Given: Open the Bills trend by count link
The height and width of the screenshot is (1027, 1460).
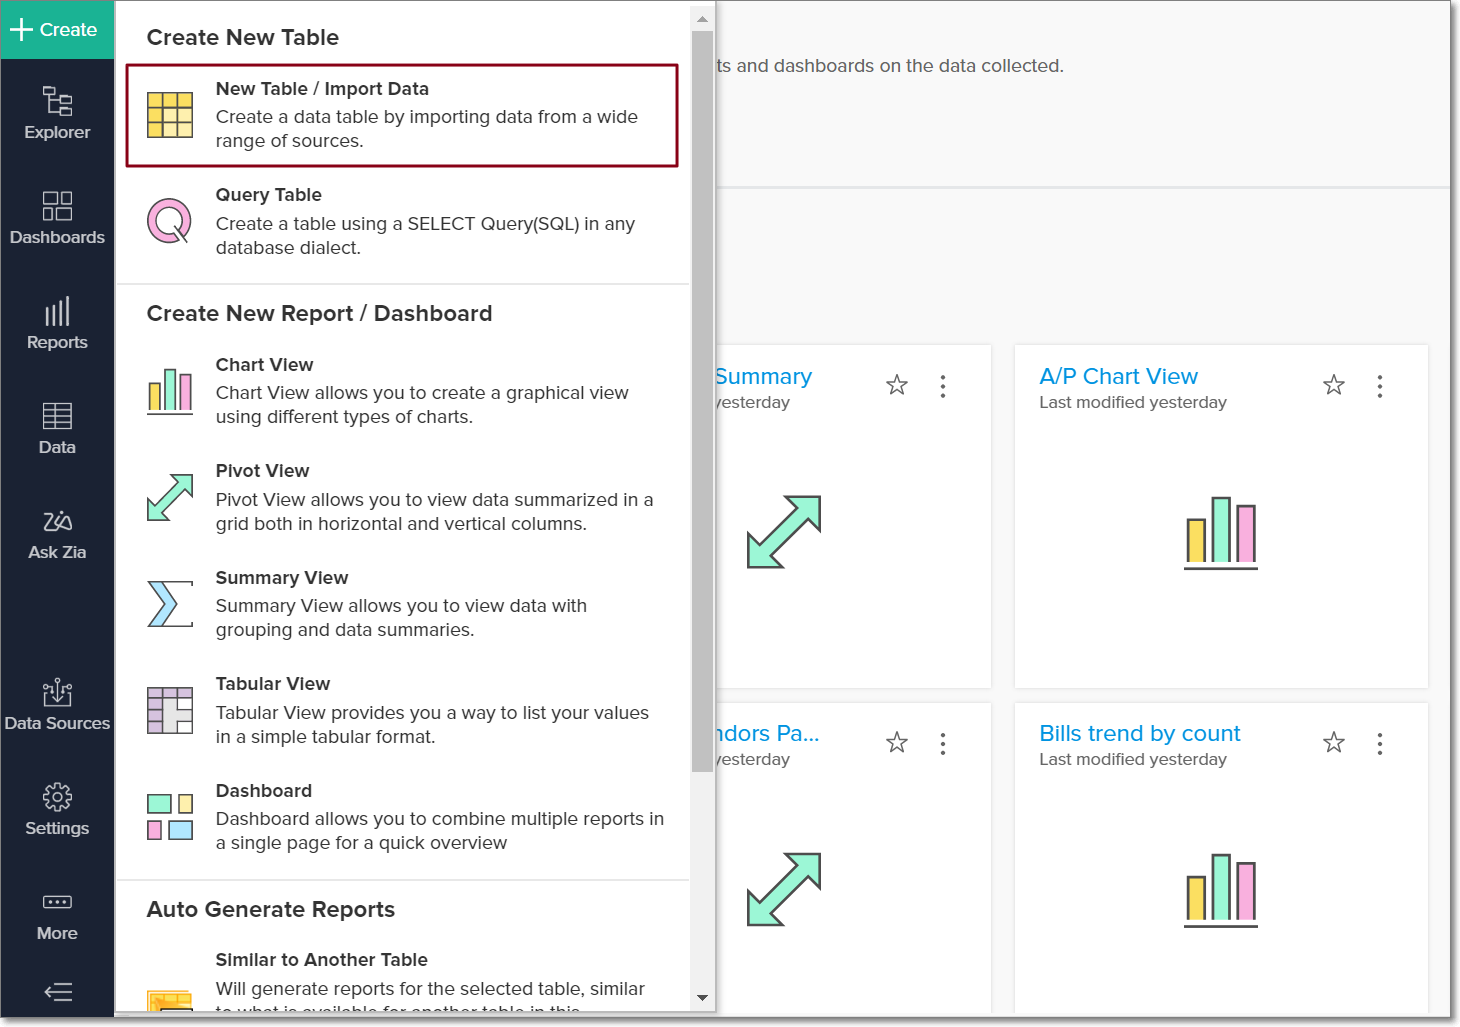Looking at the screenshot, I should point(1139,733).
